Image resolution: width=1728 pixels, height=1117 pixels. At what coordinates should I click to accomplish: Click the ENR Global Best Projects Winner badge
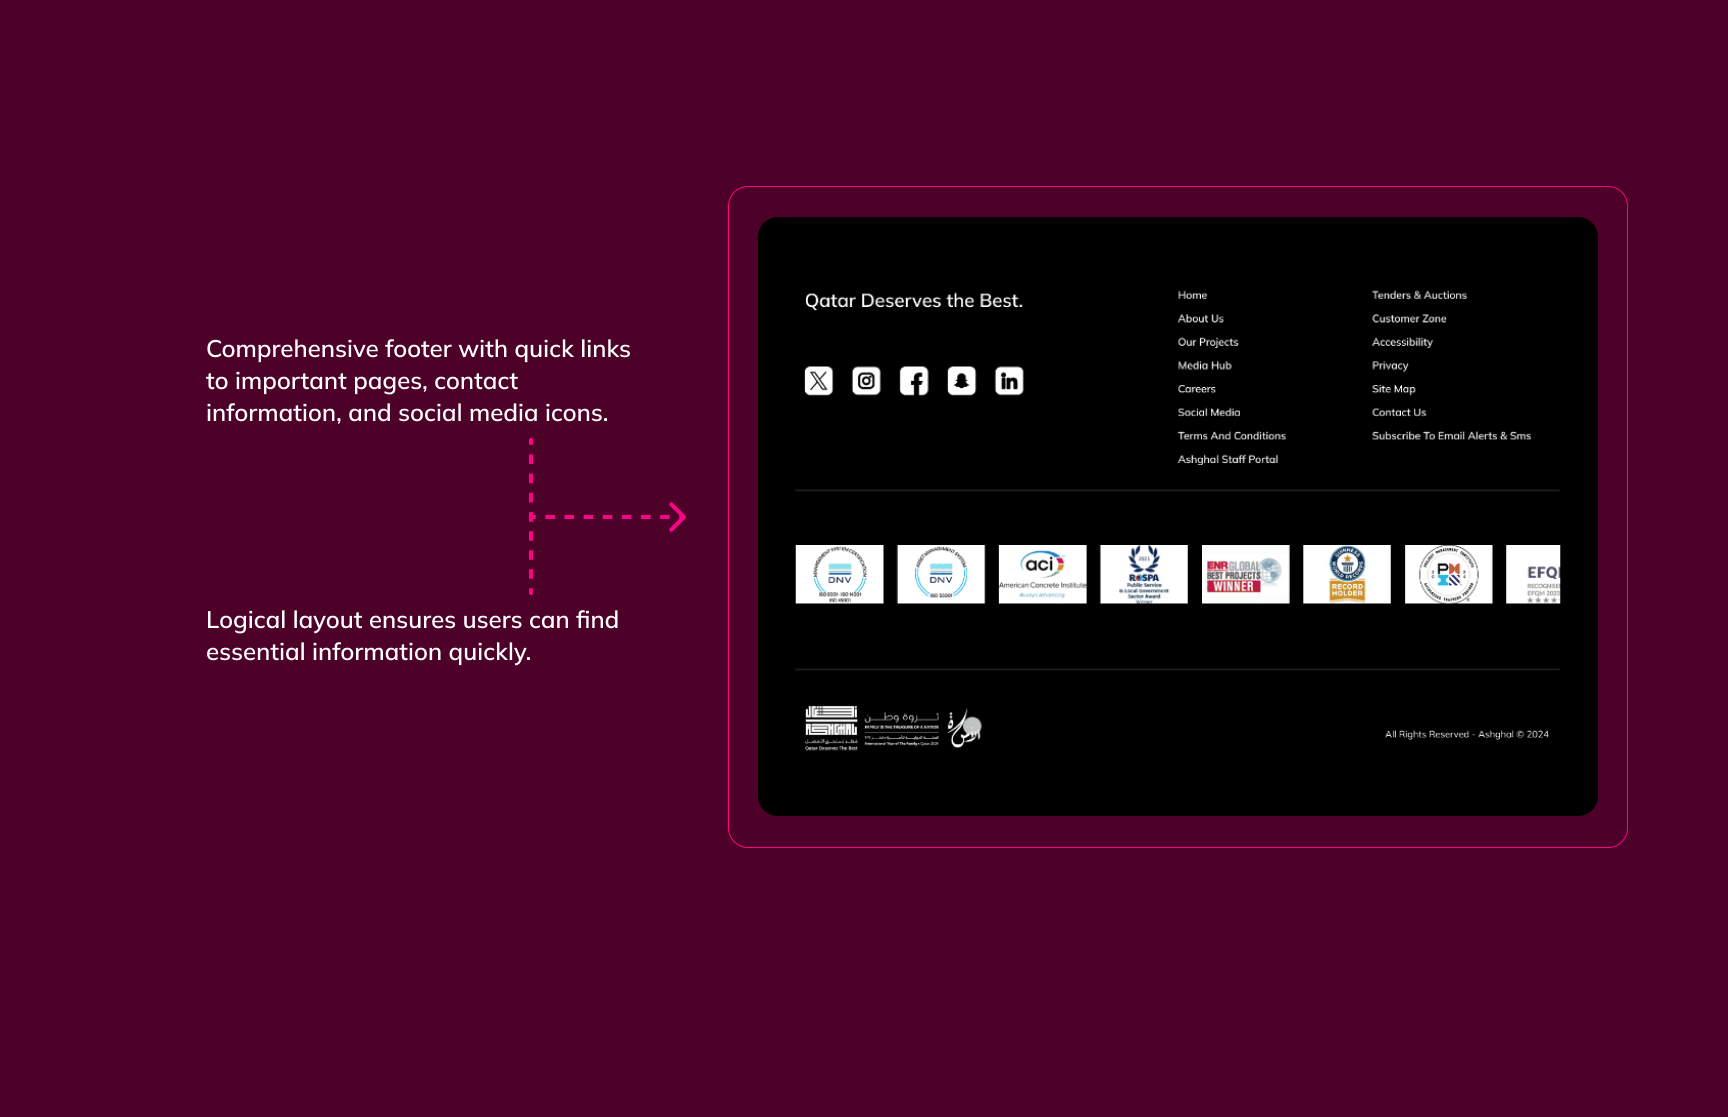click(x=1245, y=574)
